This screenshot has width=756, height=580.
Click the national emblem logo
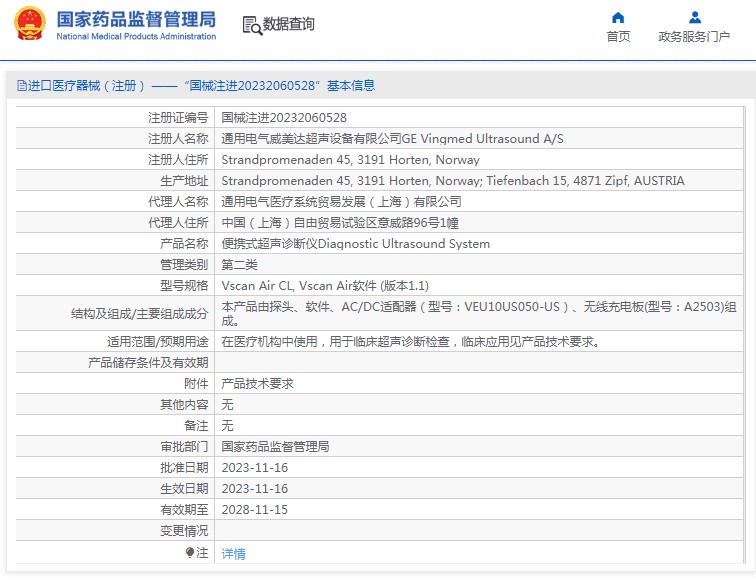click(30, 23)
